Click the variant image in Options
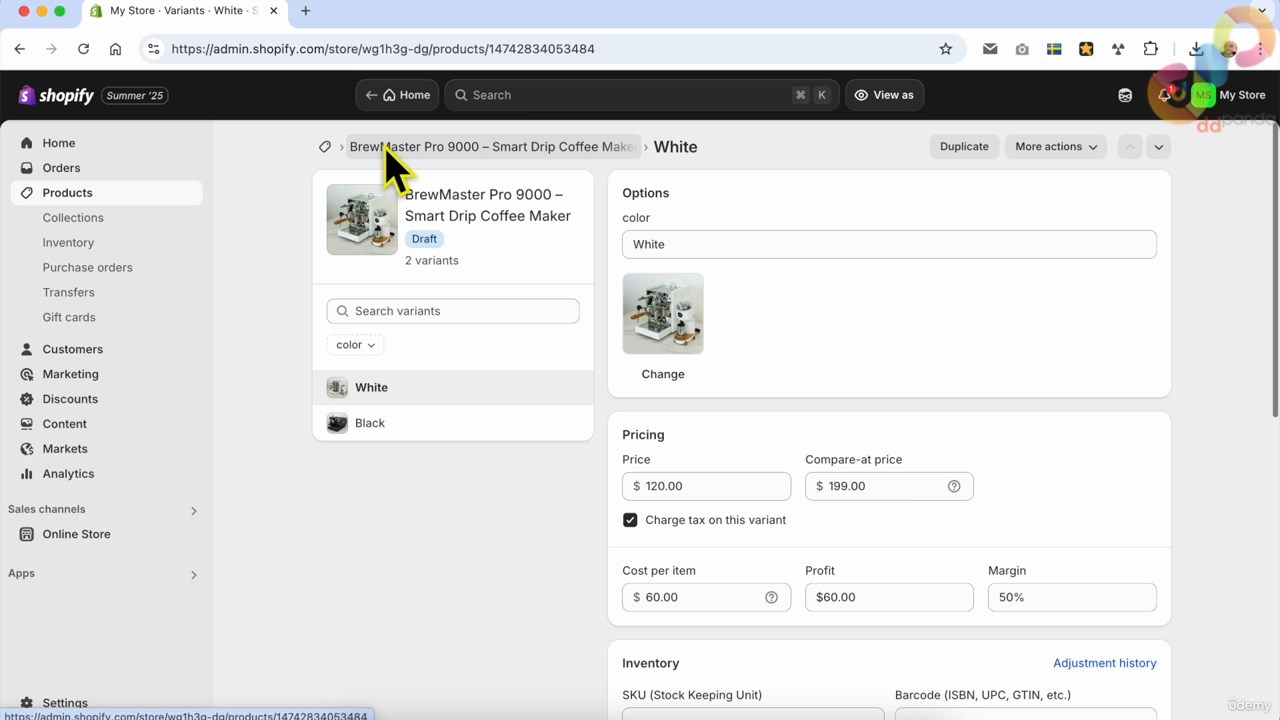1280x720 pixels. click(x=663, y=313)
